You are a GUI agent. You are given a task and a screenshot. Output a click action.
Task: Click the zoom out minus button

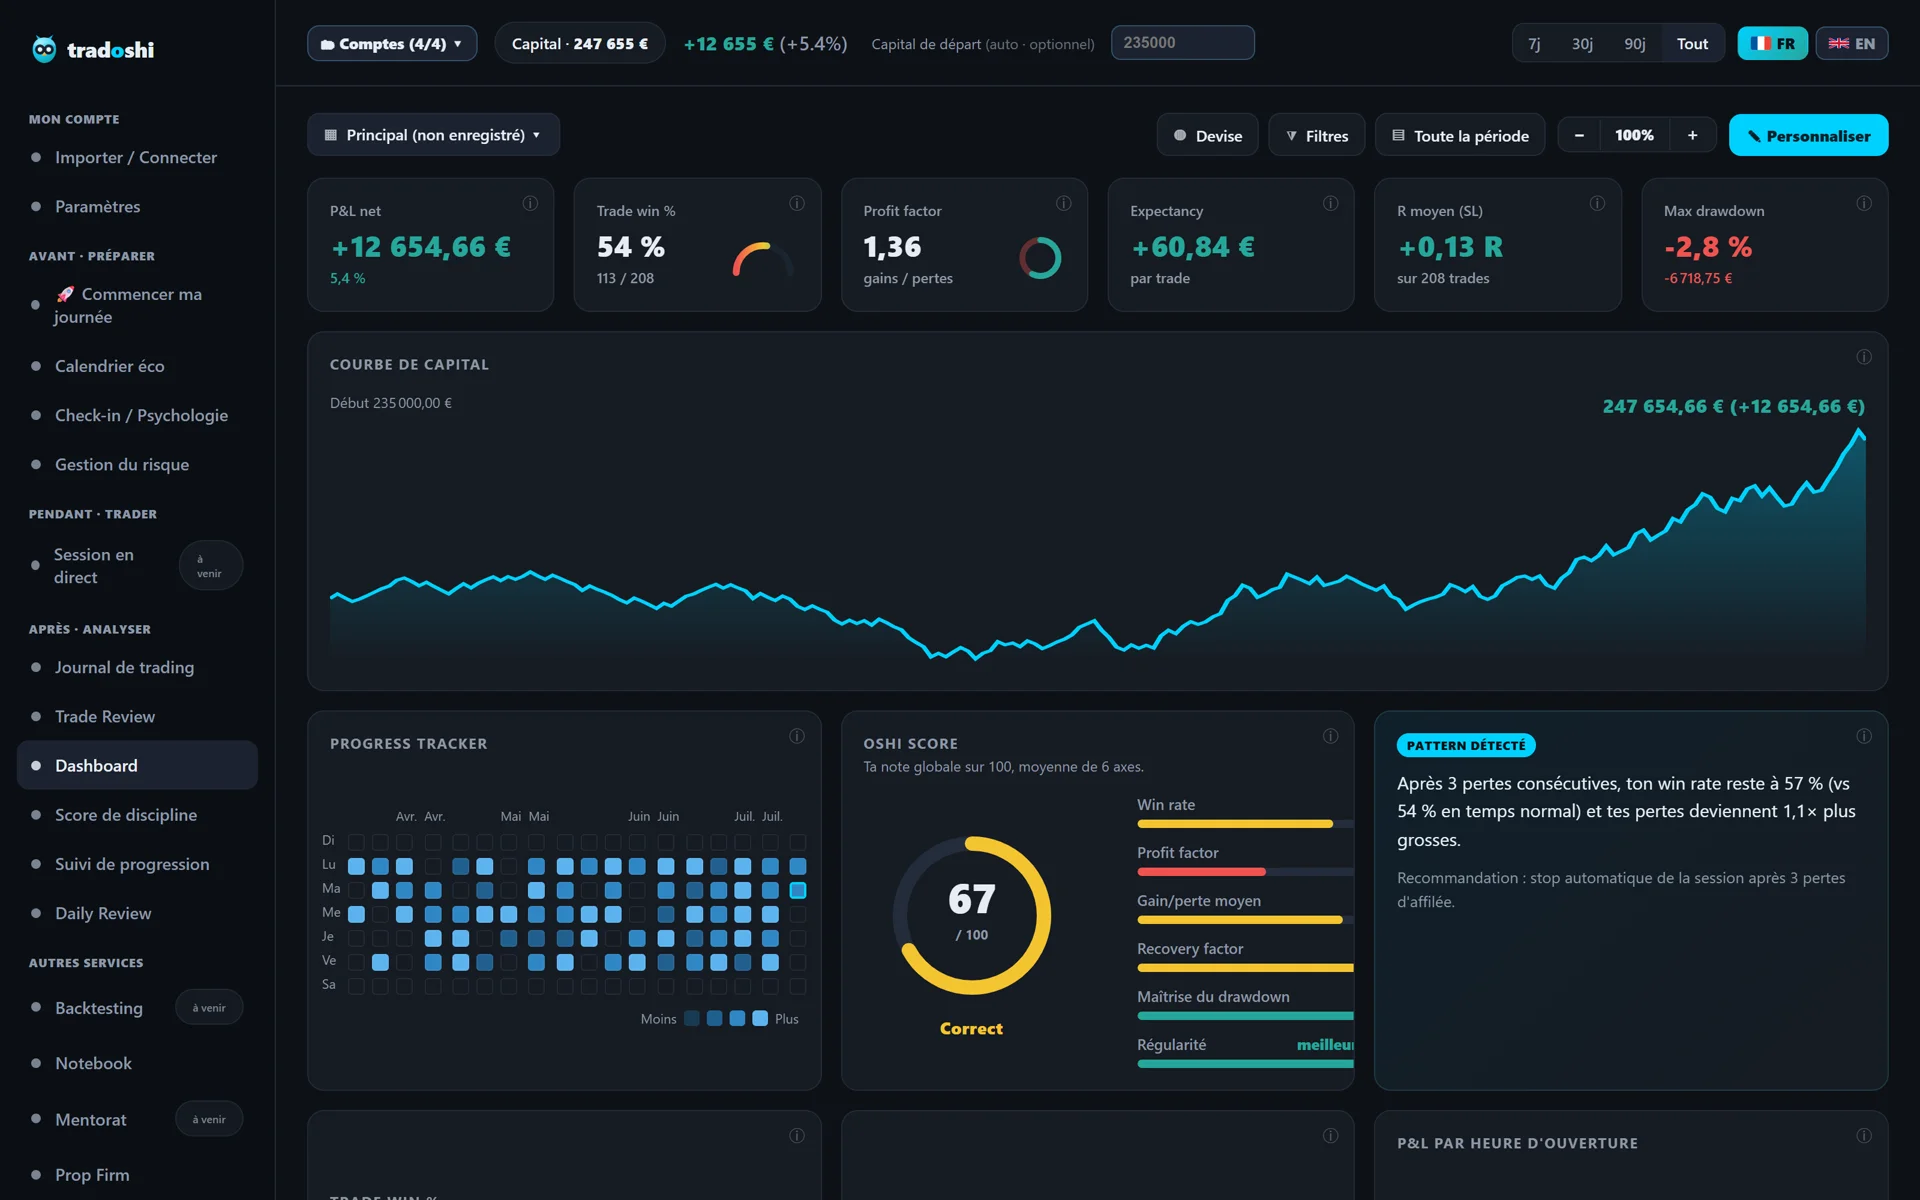click(x=1579, y=135)
